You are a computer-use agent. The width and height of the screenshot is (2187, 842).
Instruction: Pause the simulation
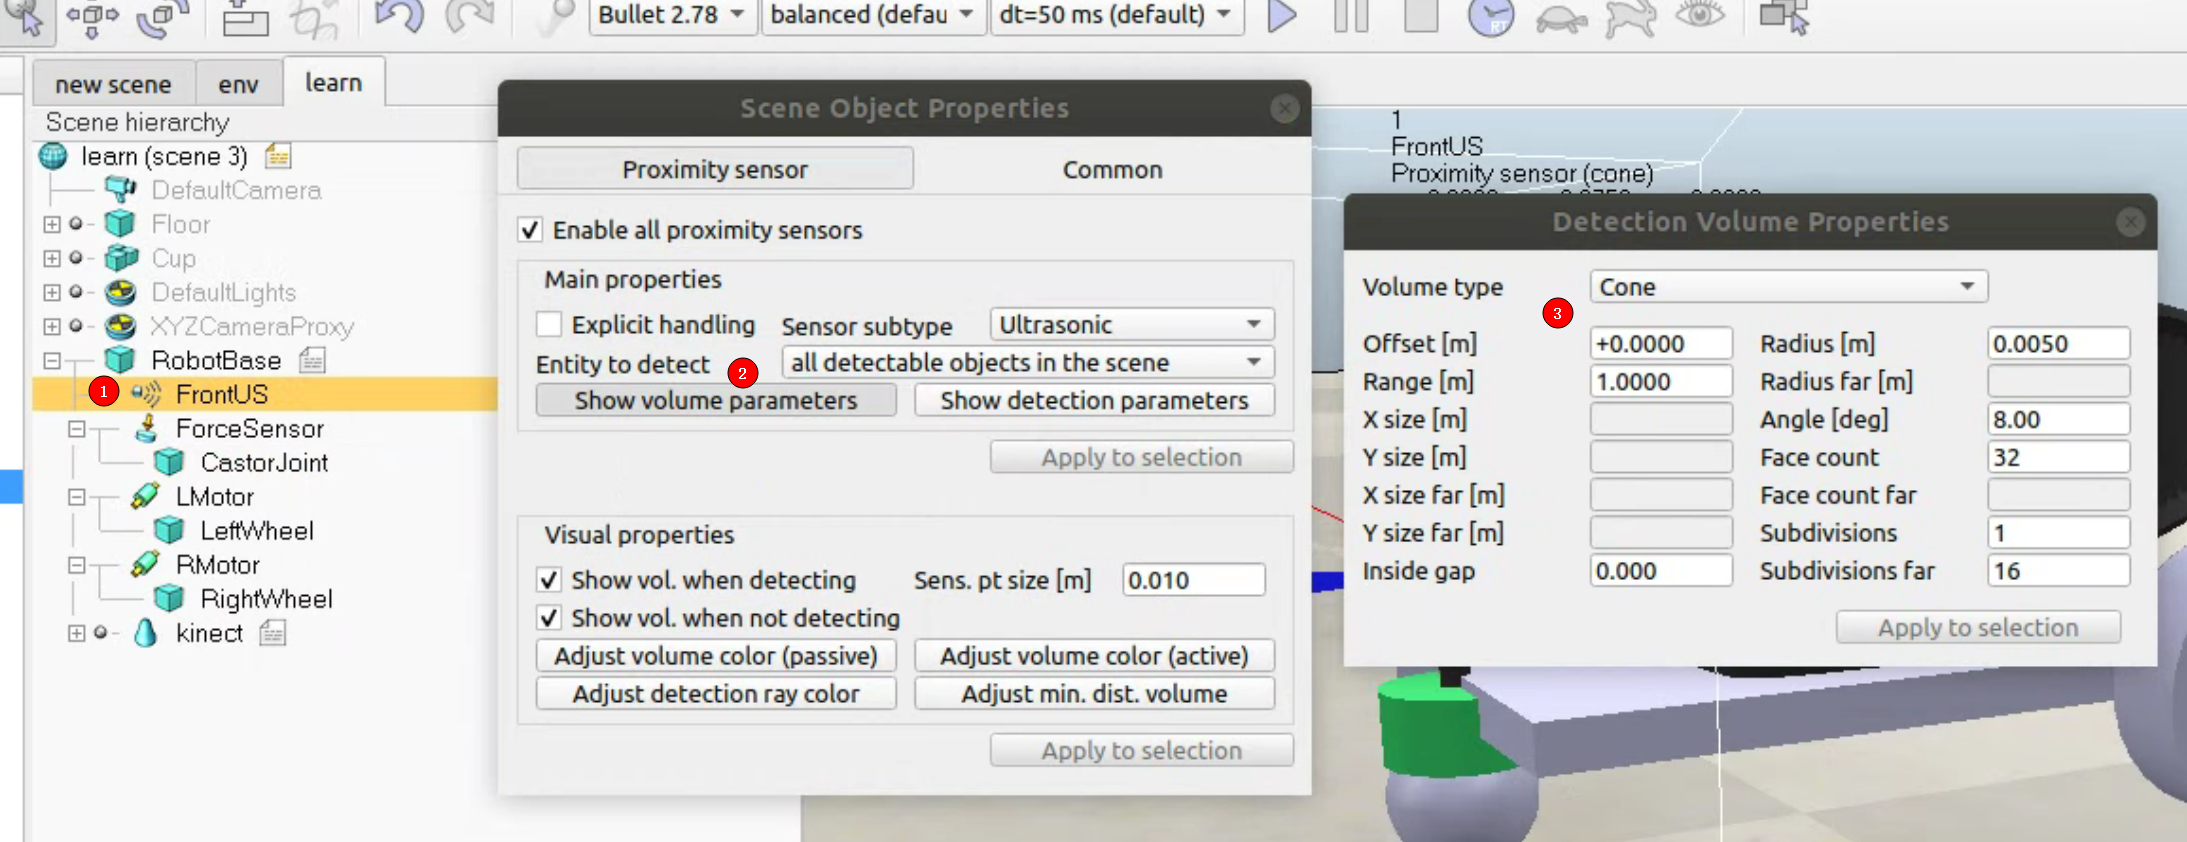(x=1351, y=17)
